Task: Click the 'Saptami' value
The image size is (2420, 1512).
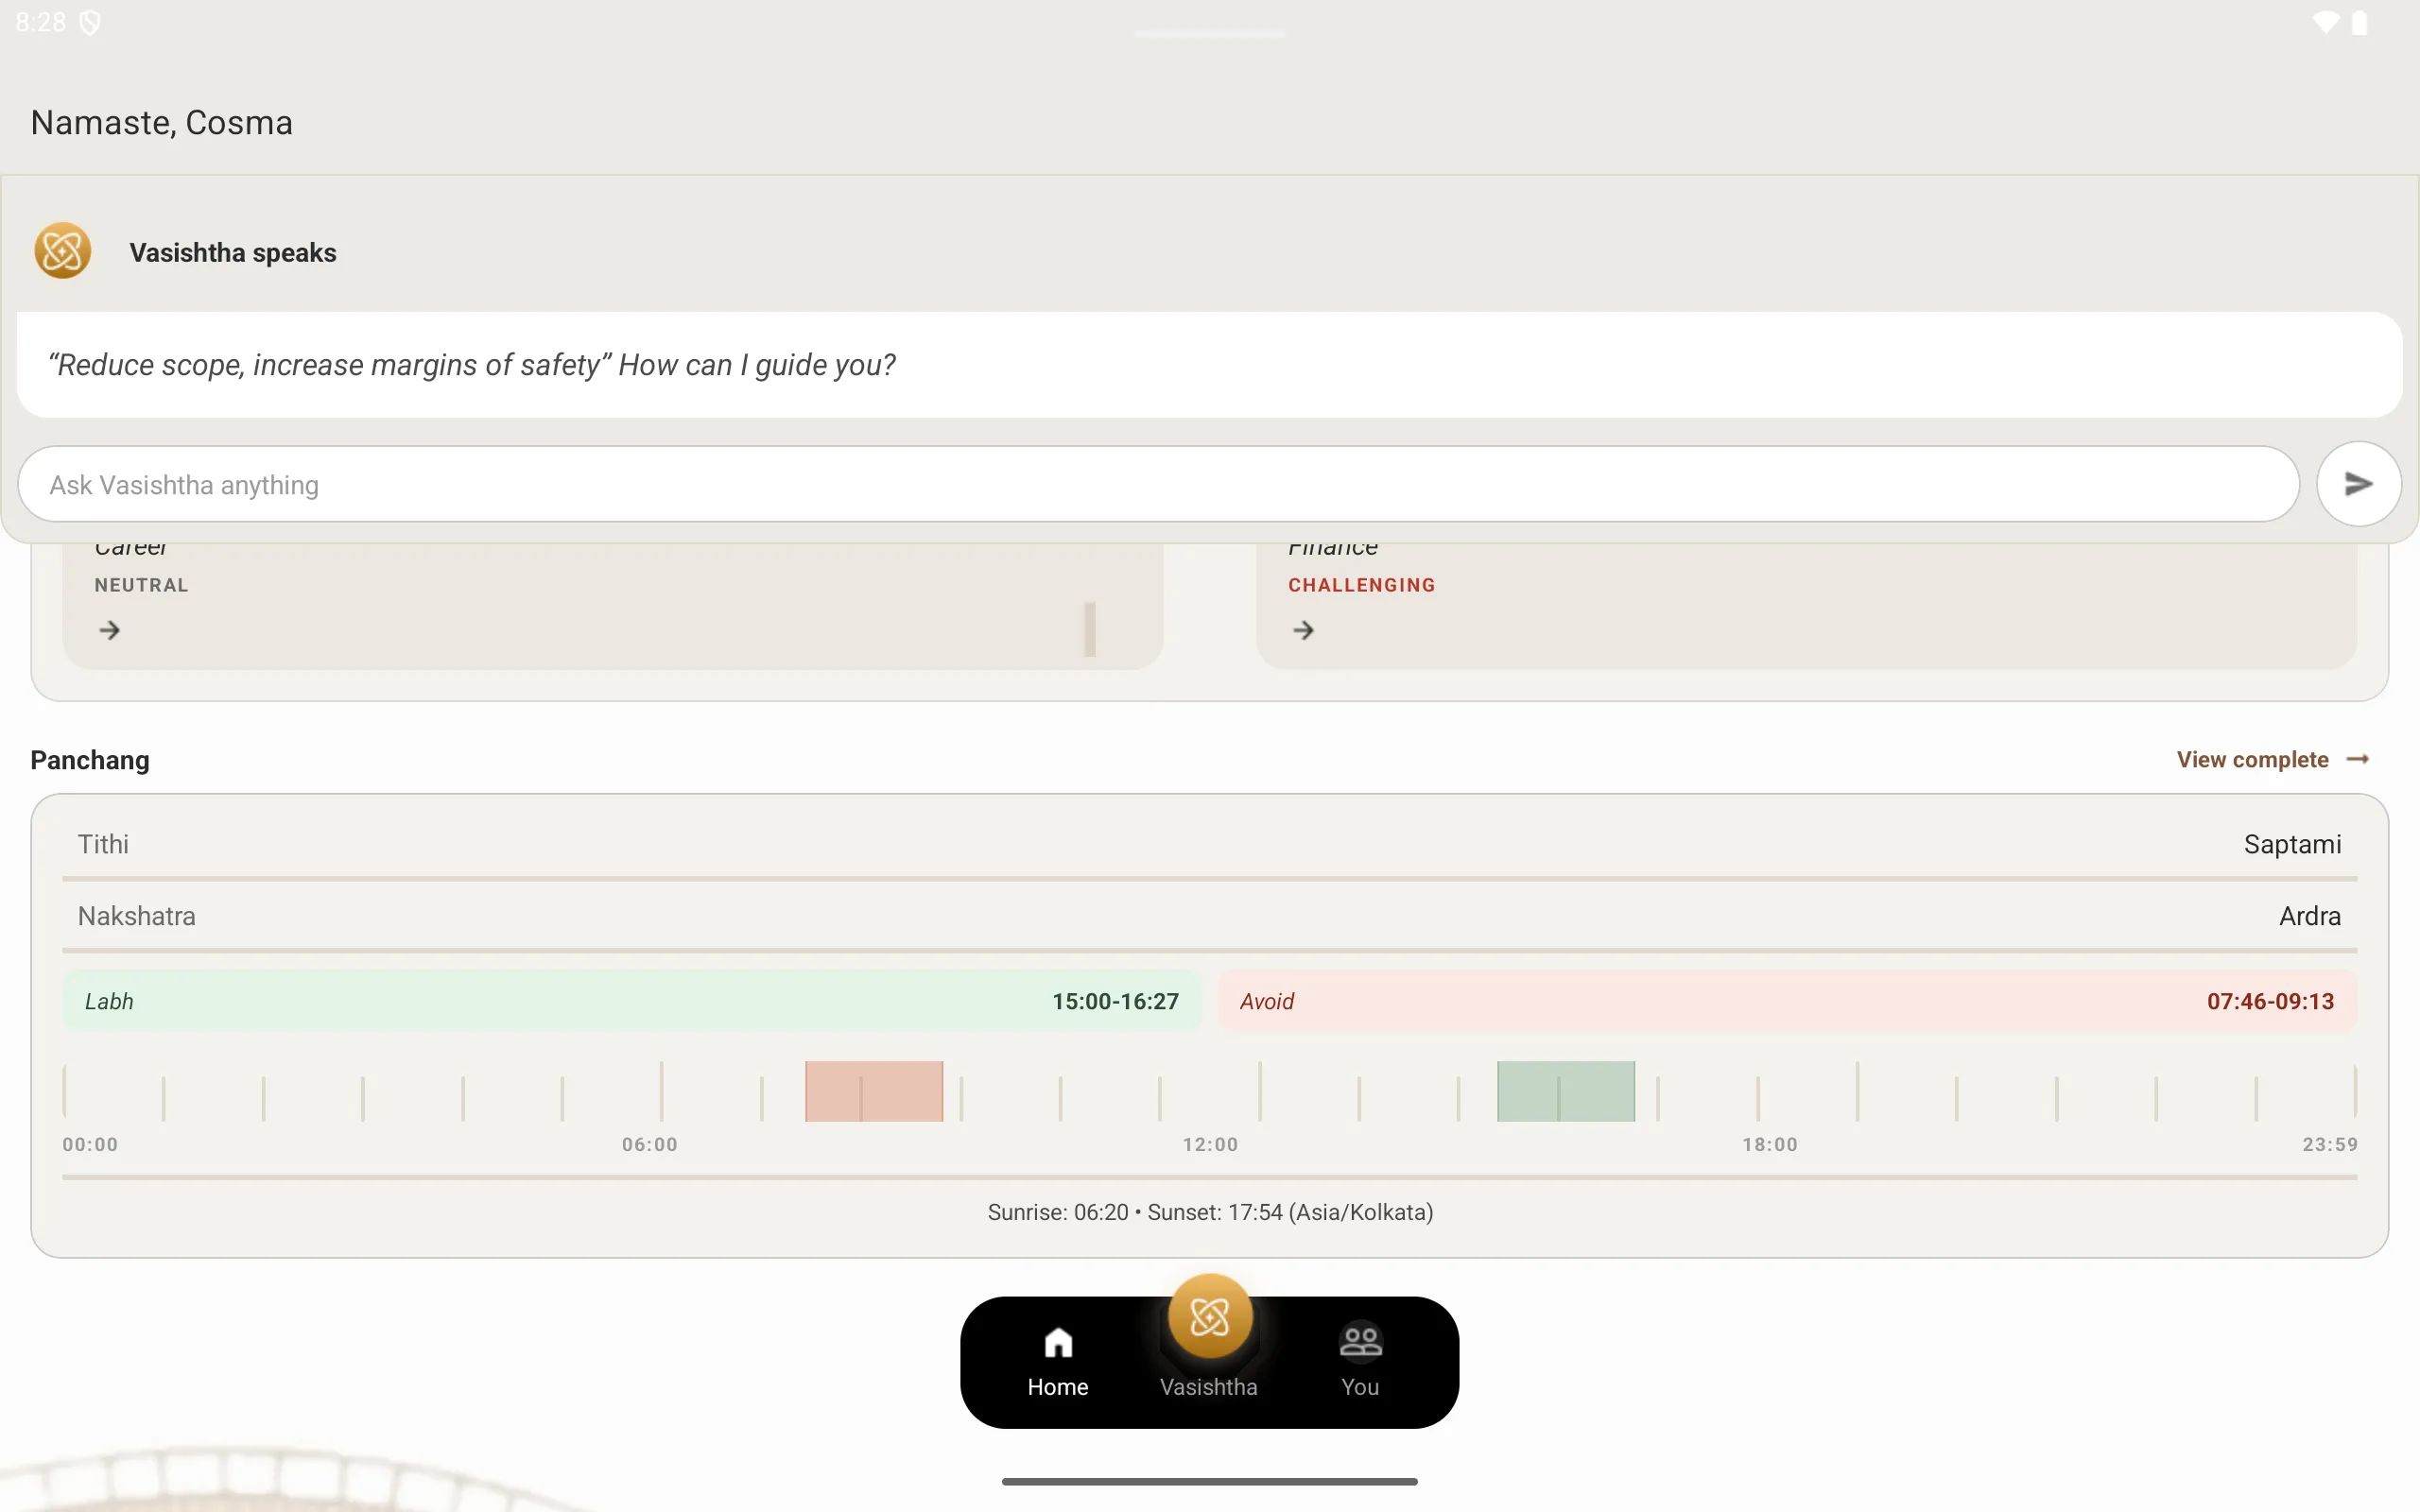Action: 2292,844
